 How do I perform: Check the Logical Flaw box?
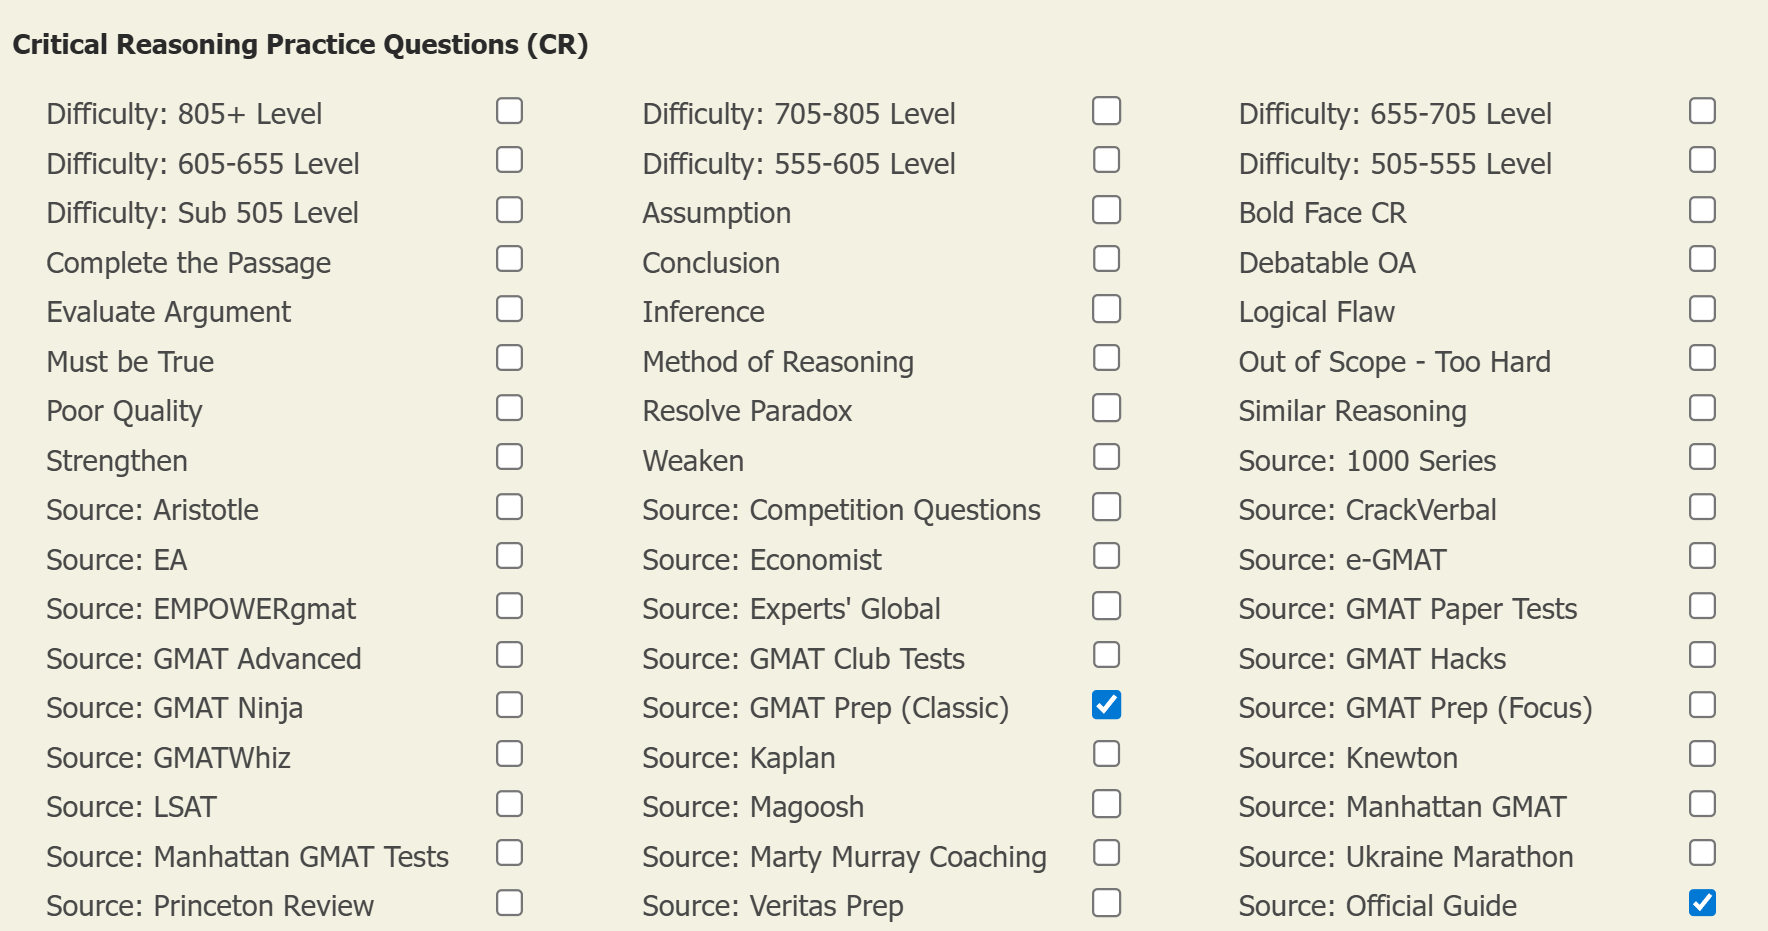pos(1702,309)
